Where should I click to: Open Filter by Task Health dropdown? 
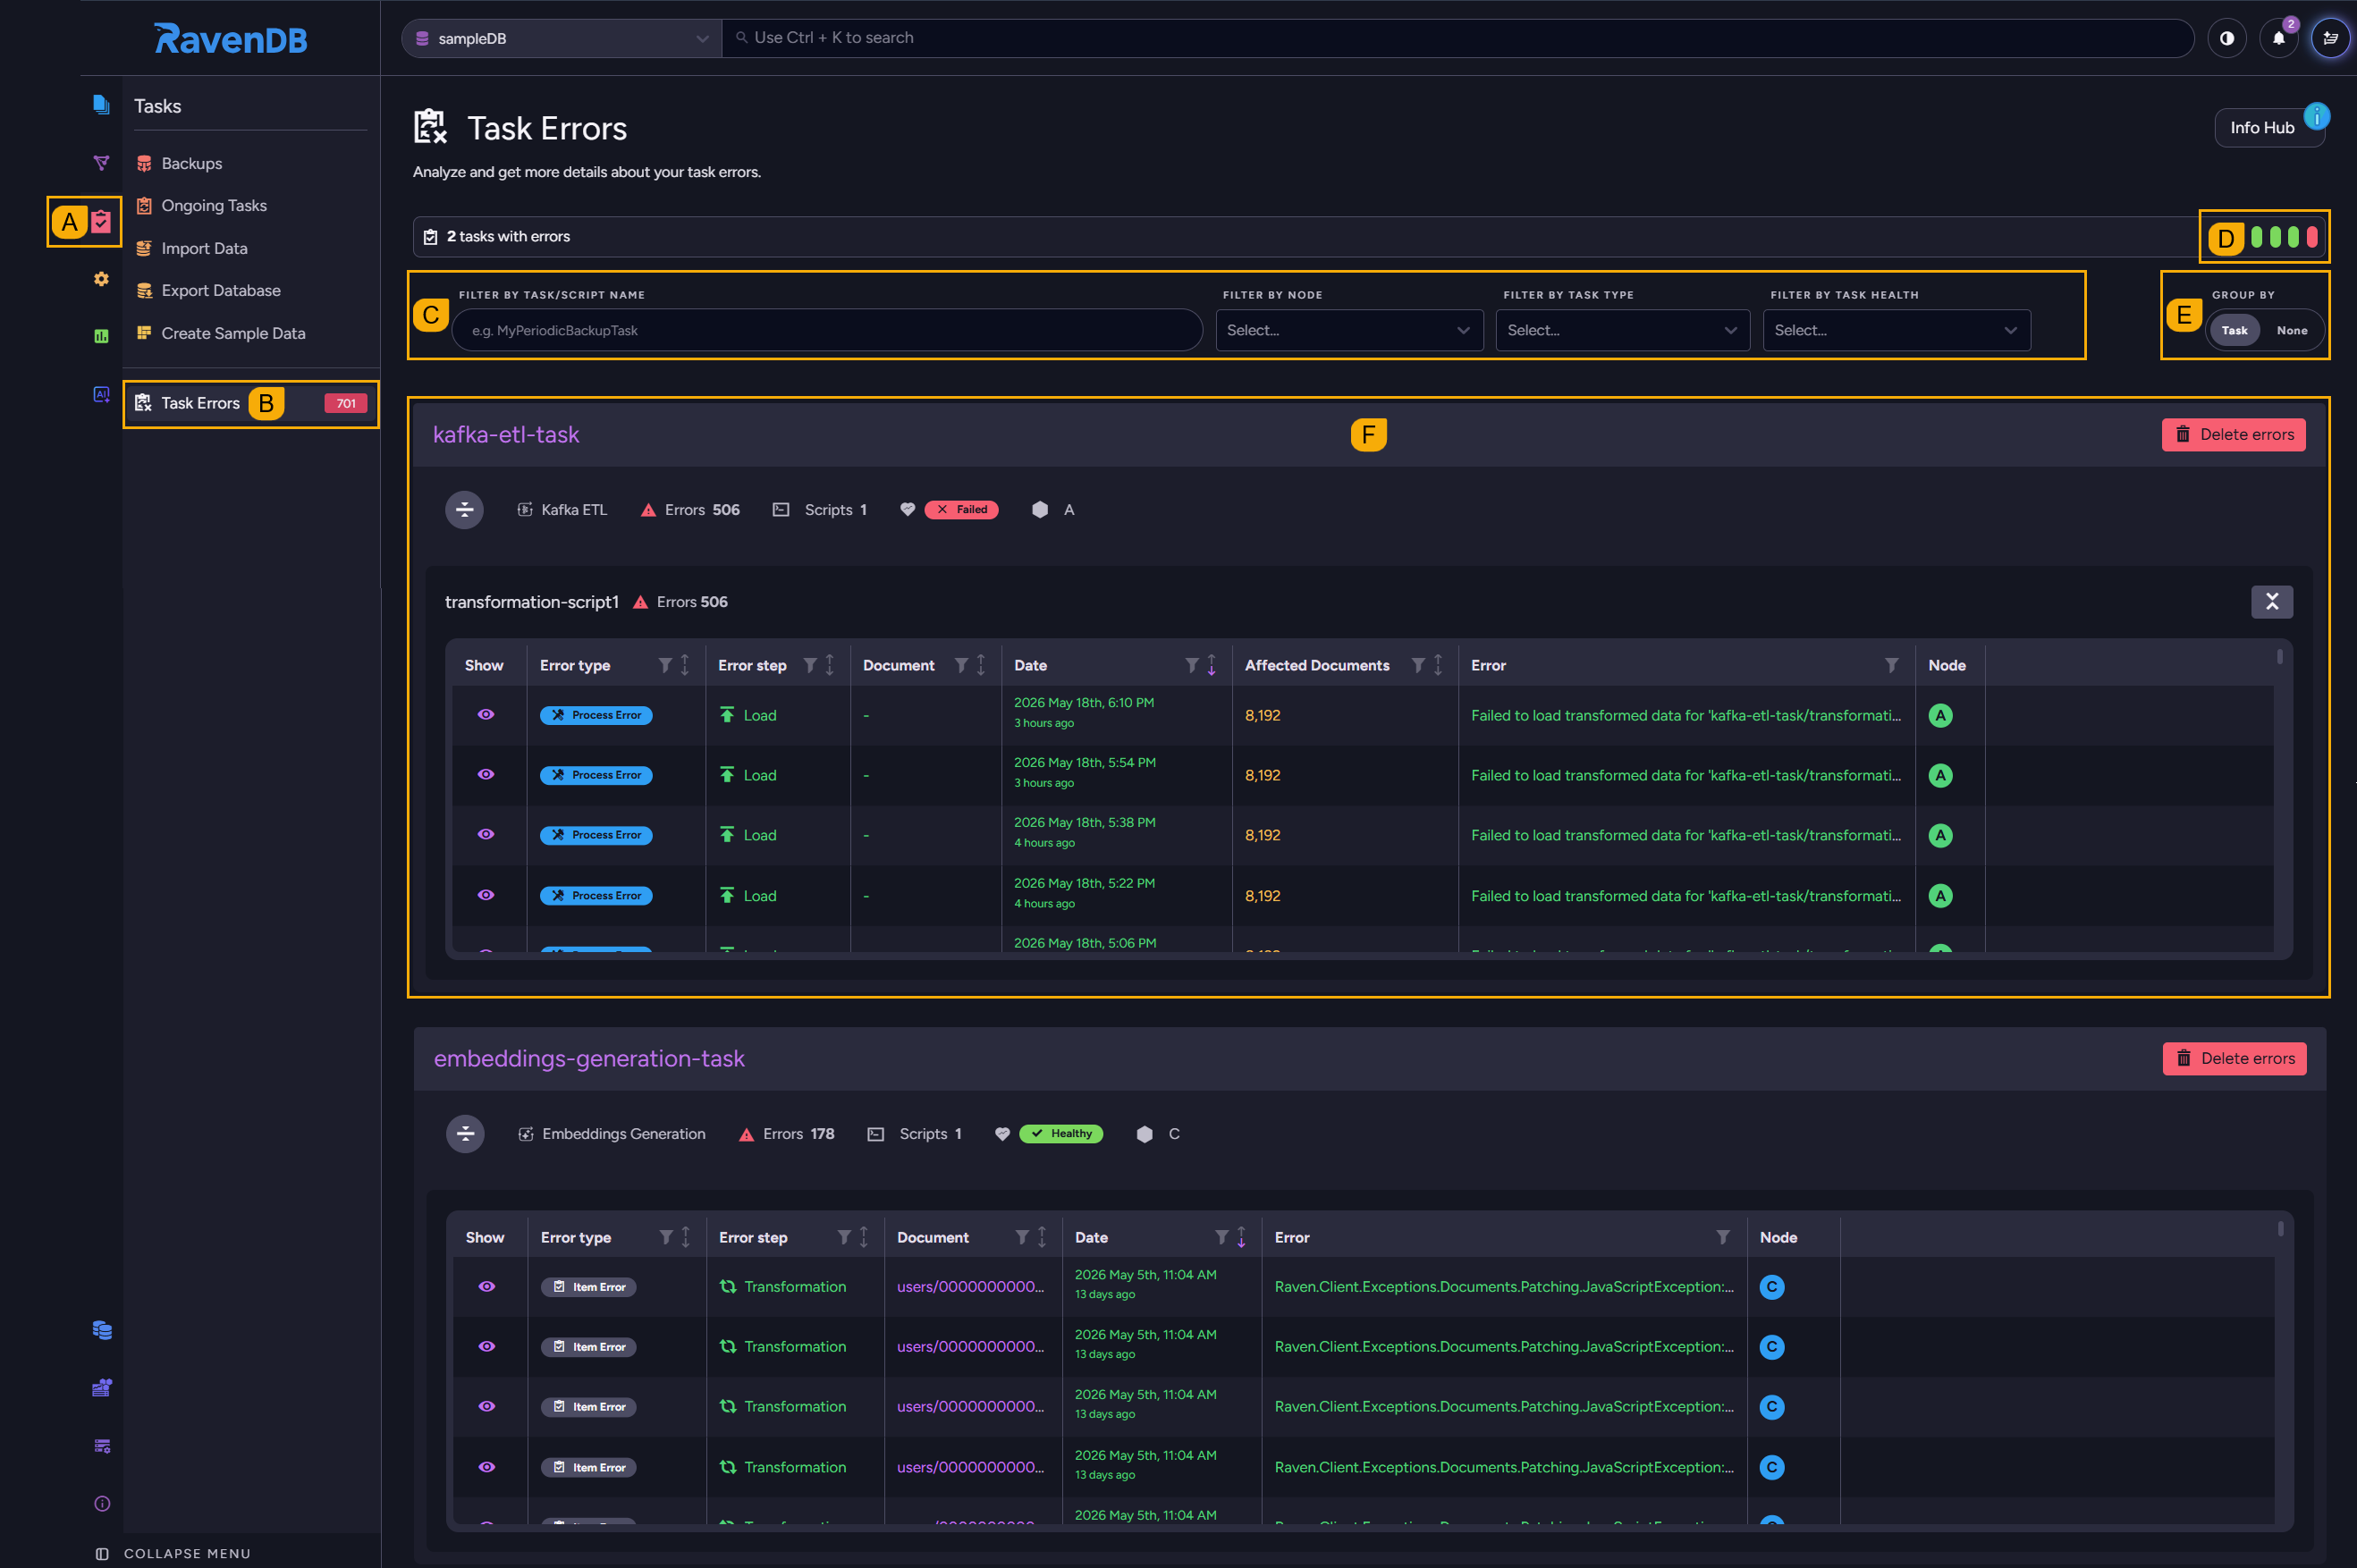(1896, 330)
